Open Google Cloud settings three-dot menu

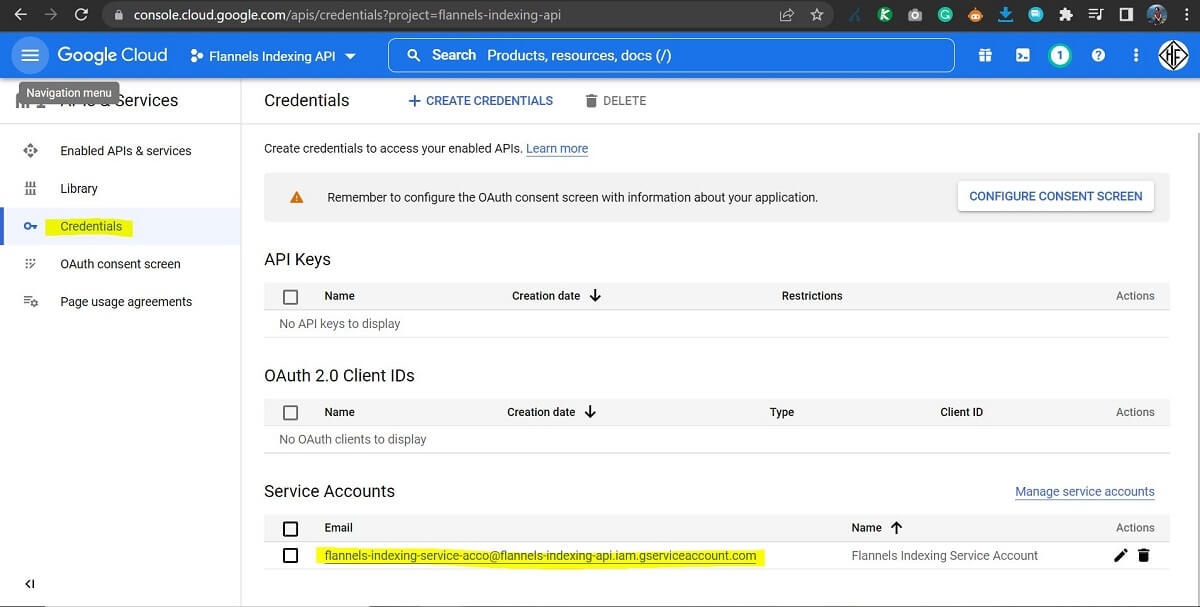[x=1135, y=56]
